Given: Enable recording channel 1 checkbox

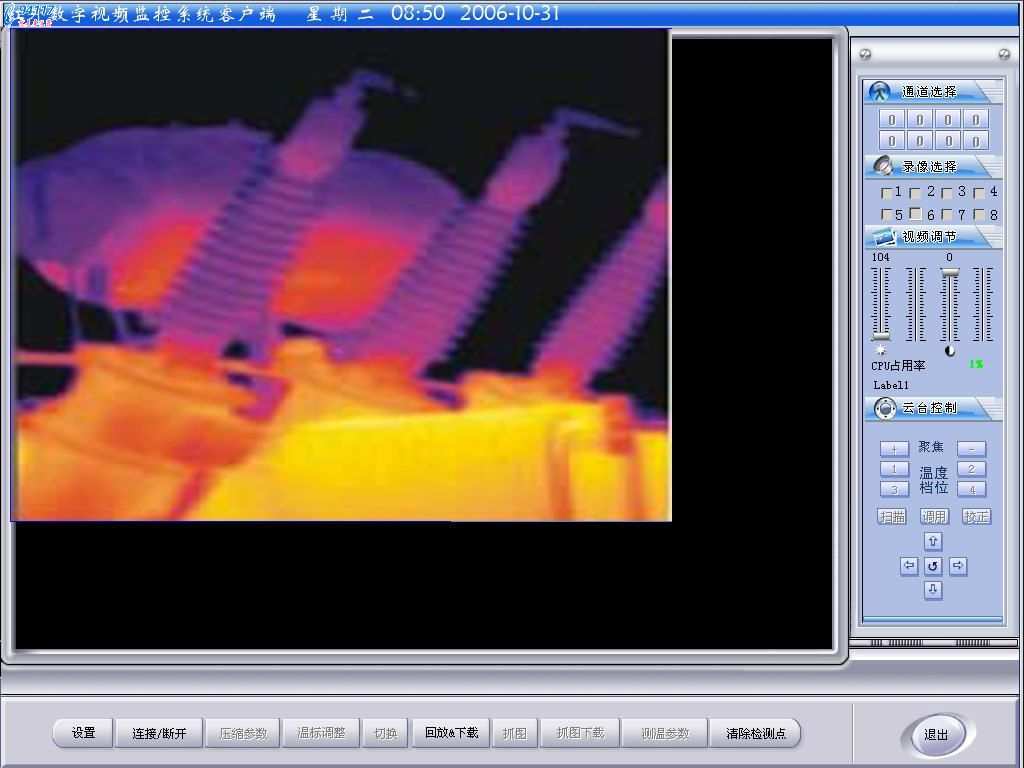Looking at the screenshot, I should (x=886, y=193).
